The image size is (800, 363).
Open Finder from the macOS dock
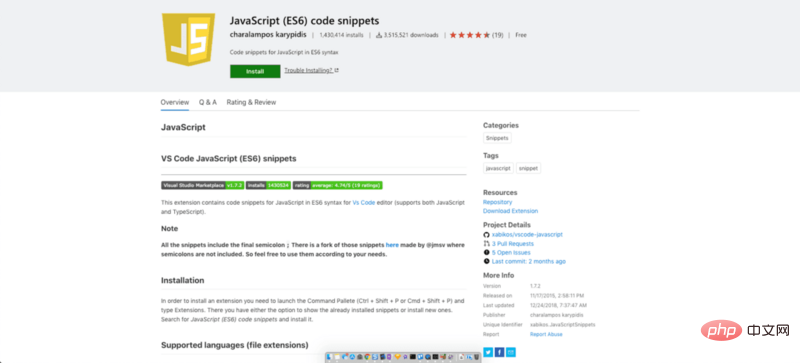[x=329, y=357]
